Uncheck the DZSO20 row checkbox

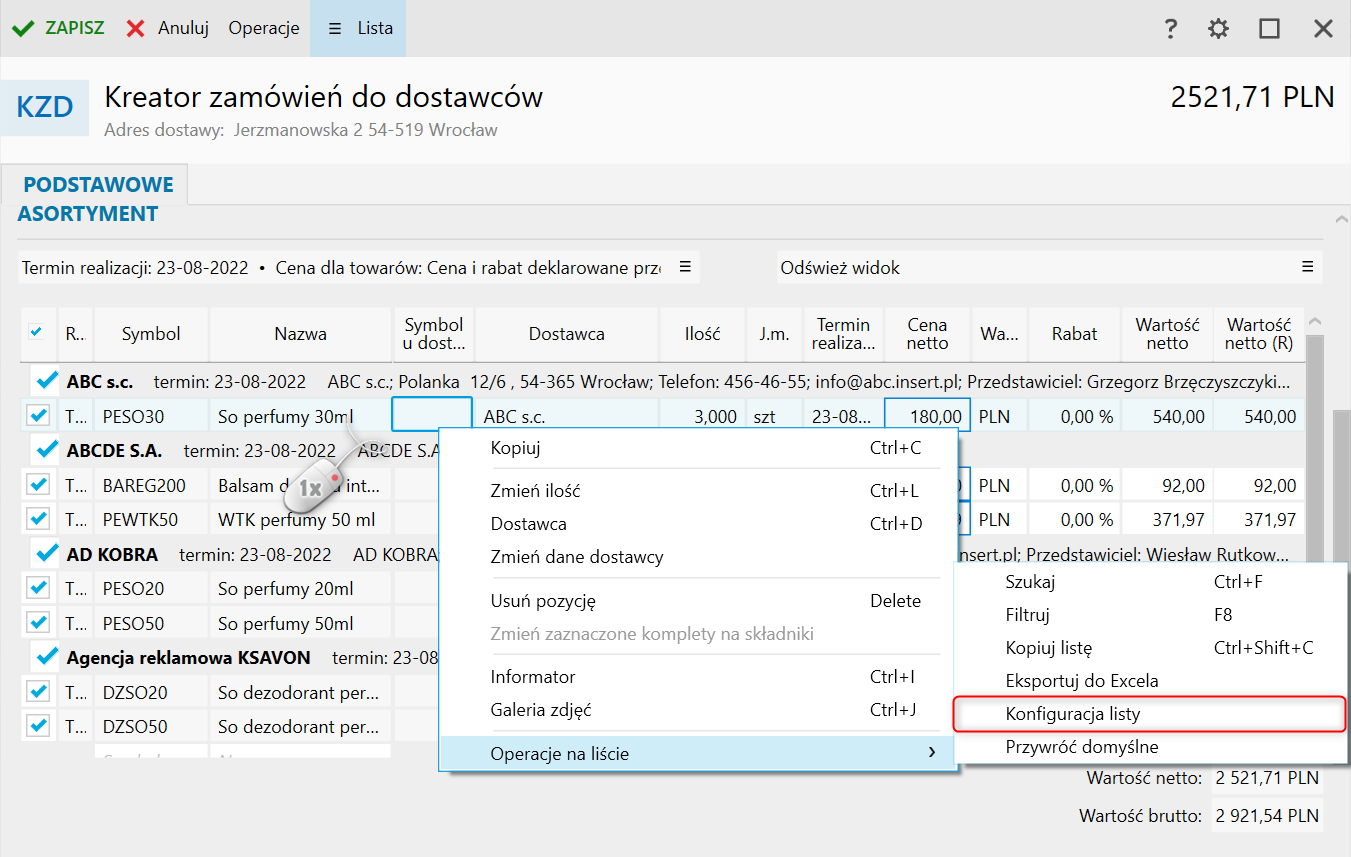point(38,692)
